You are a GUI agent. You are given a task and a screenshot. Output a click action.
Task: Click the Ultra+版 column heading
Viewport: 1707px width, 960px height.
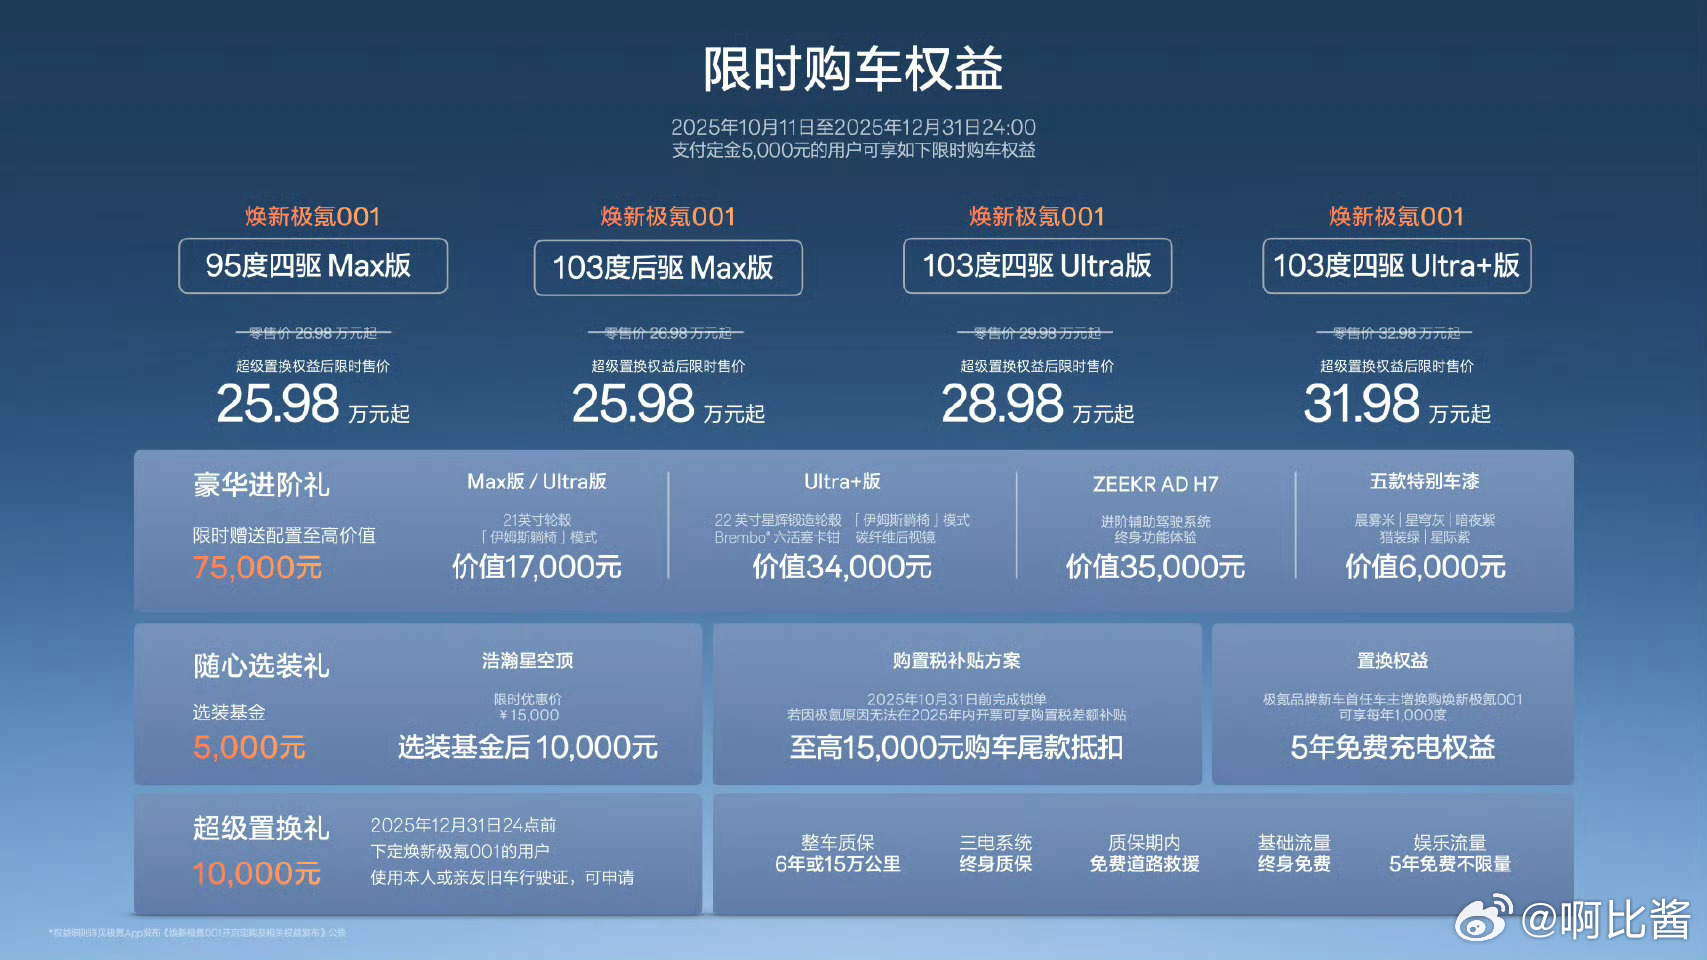tap(842, 482)
